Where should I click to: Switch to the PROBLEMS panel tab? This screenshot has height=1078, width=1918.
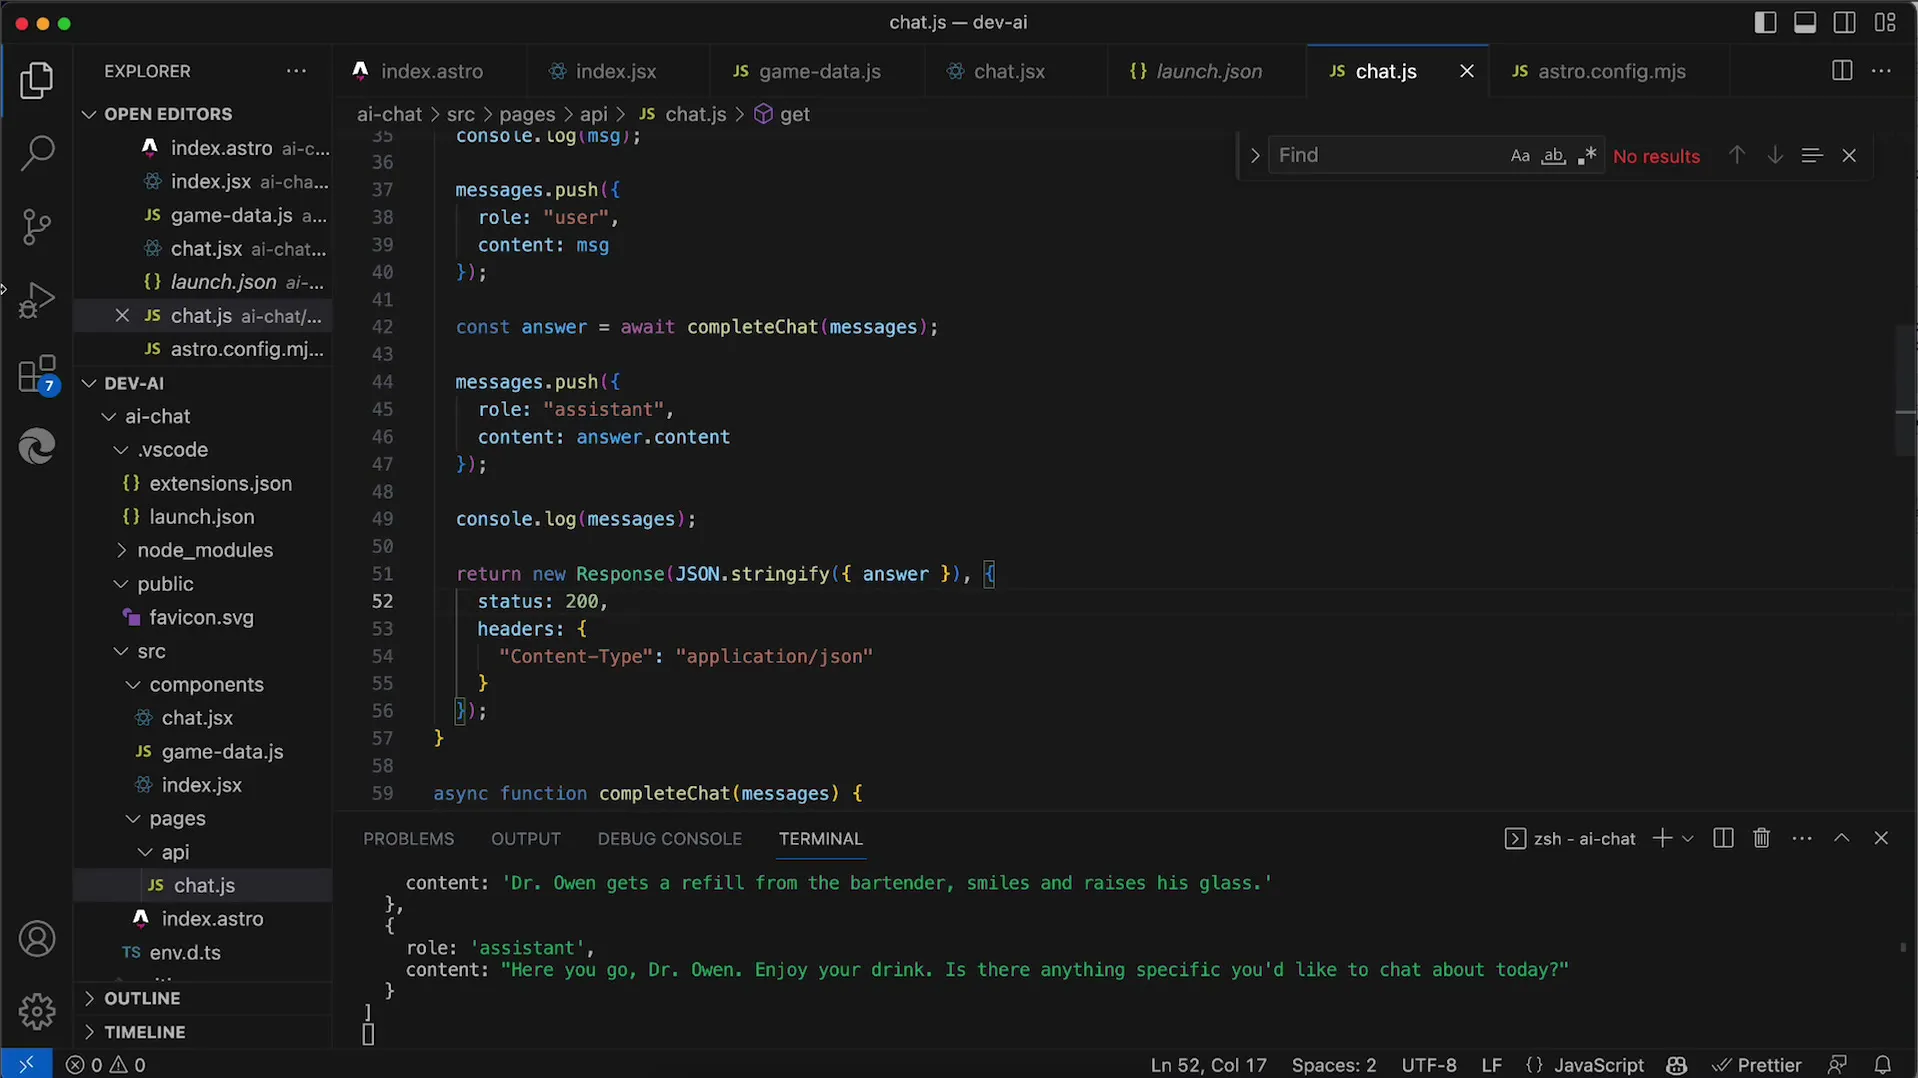coord(408,839)
